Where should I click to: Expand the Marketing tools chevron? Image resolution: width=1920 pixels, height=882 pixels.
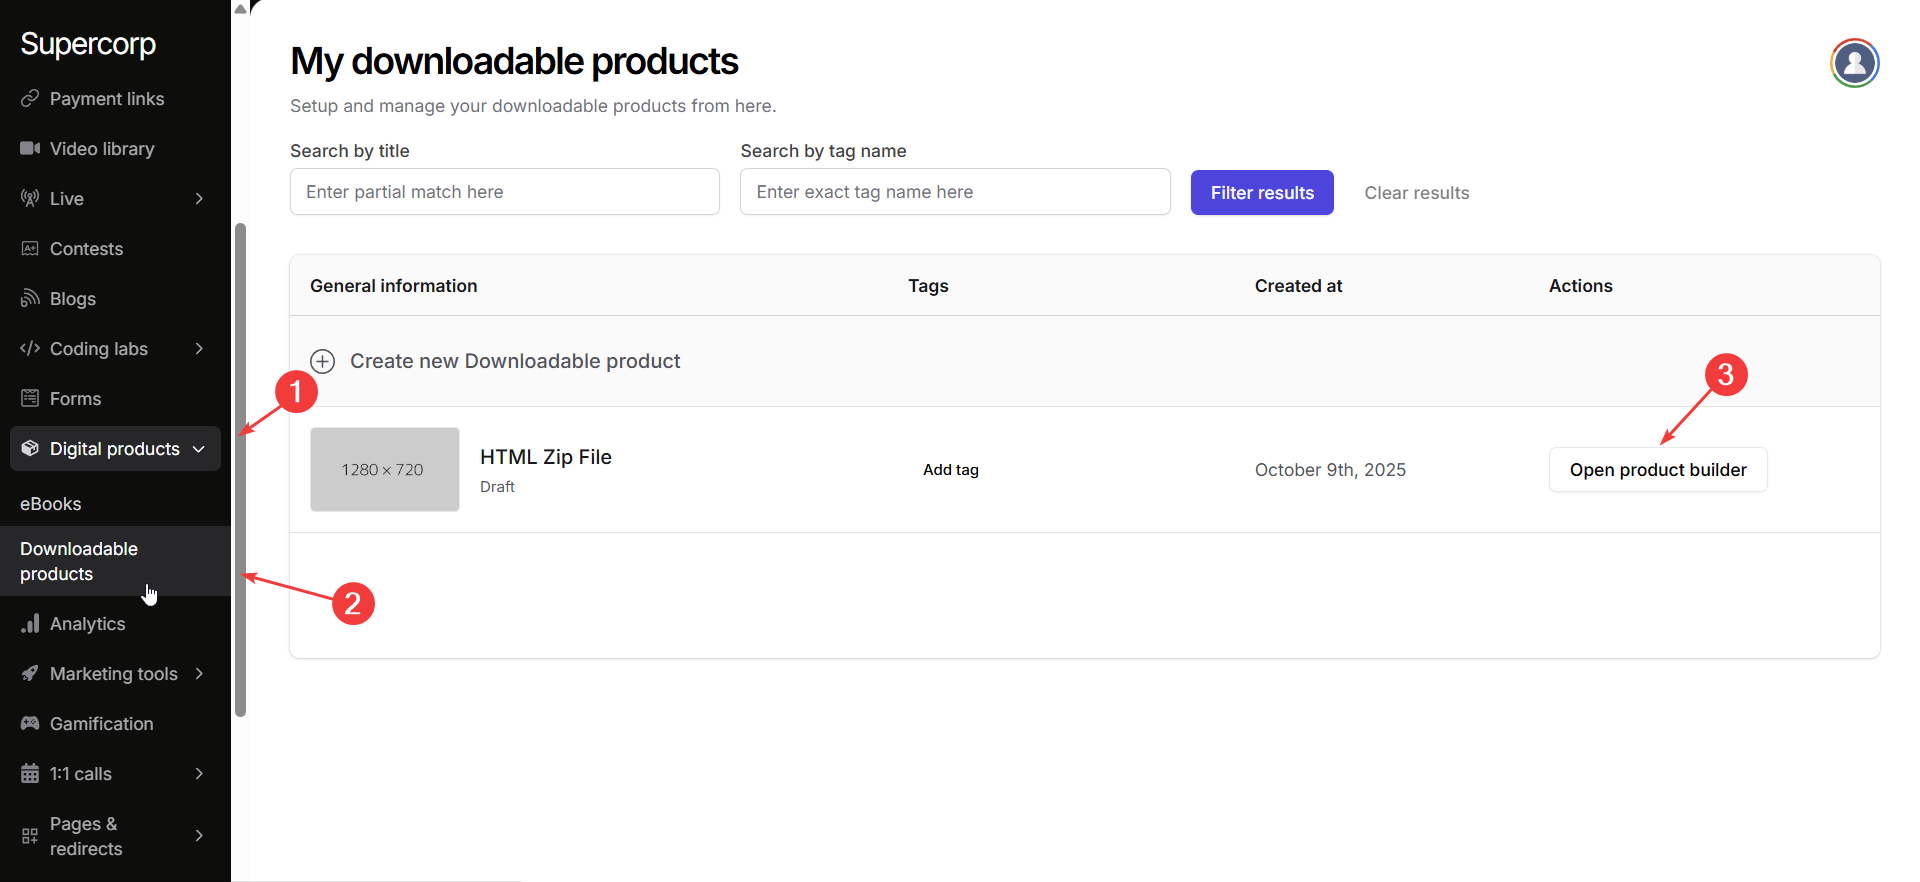[199, 674]
